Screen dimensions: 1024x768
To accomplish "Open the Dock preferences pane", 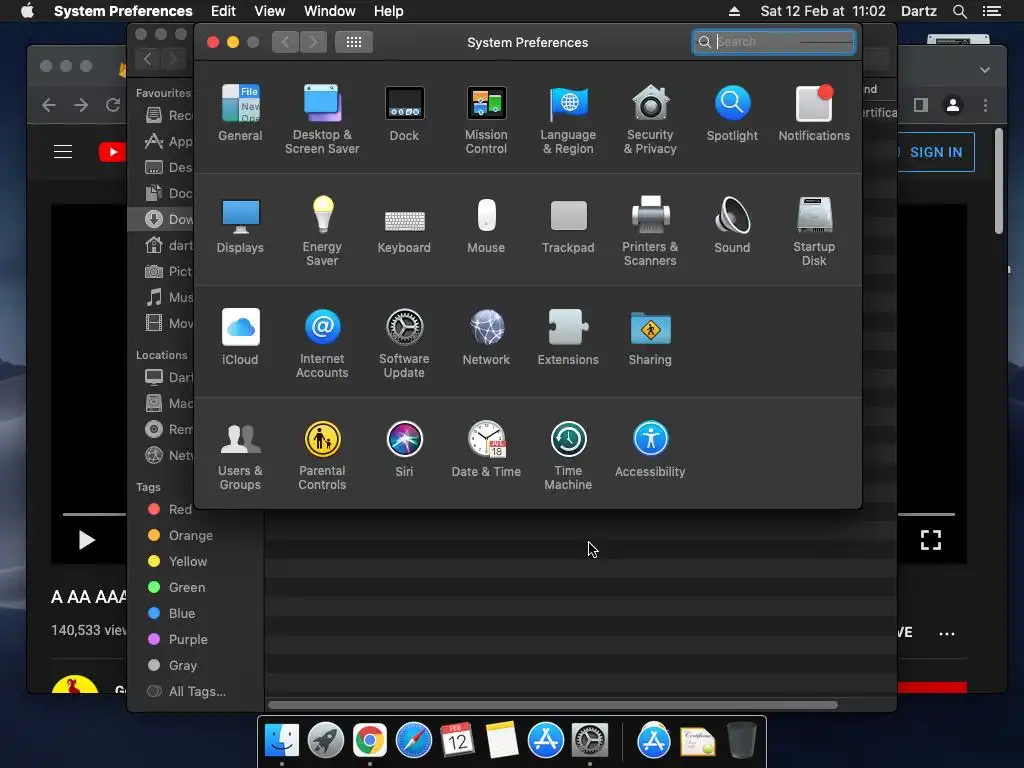I will coord(404,112).
